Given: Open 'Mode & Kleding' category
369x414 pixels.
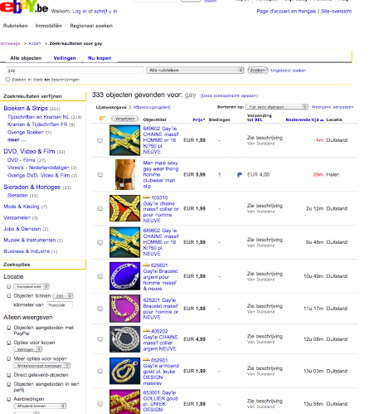Looking at the screenshot, I should click(21, 207).
